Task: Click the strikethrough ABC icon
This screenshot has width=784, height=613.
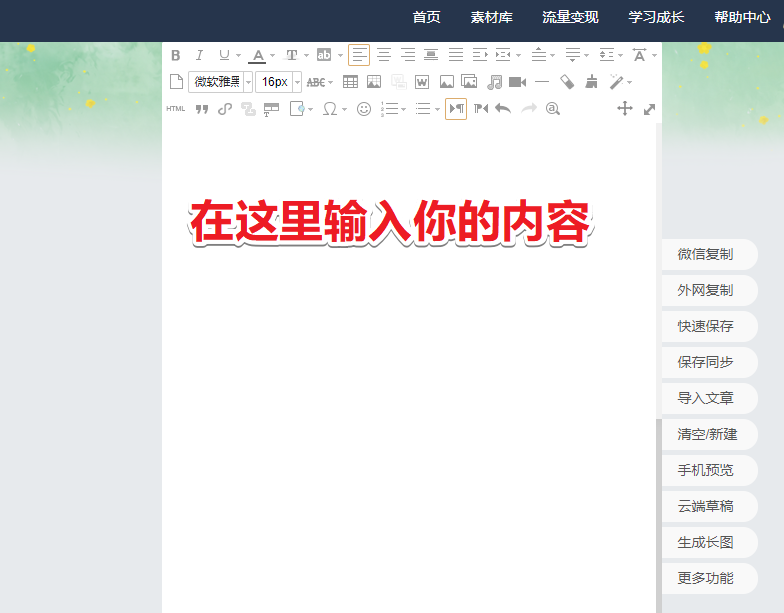Action: coord(316,82)
